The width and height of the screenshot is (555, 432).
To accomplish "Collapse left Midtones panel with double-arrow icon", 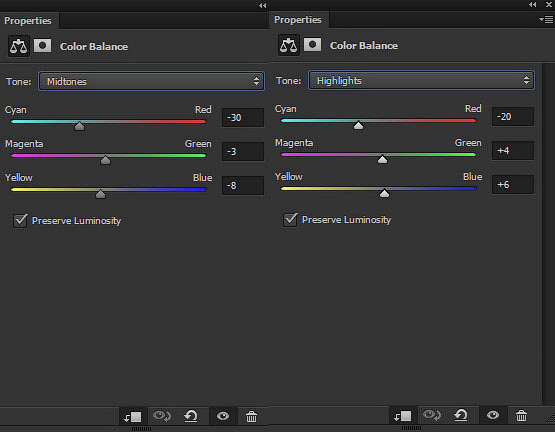I will coord(262,5).
